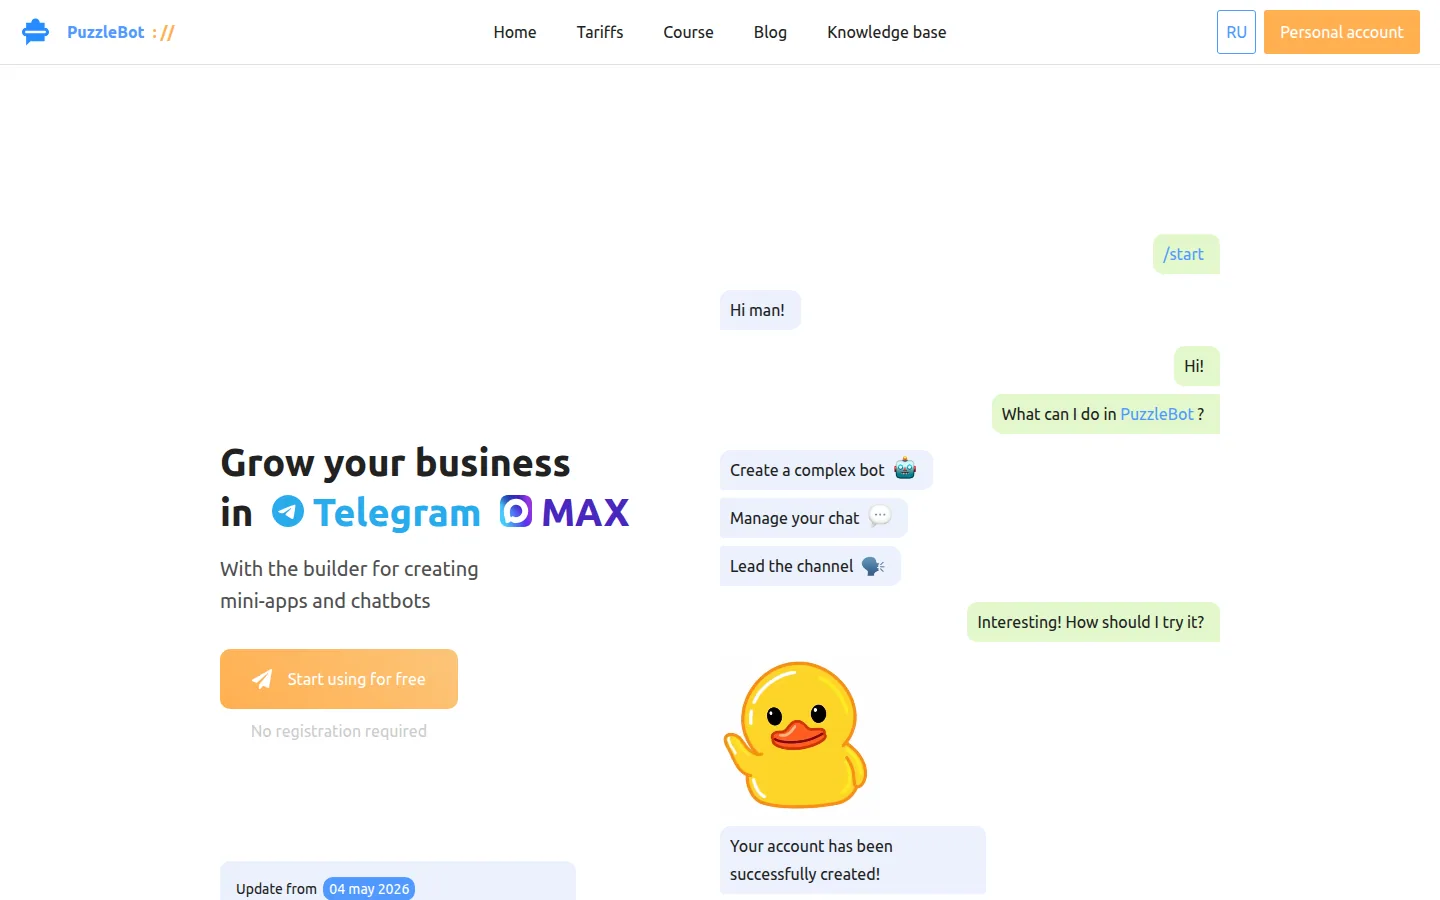
Task: Select the Lead the channel message
Action: click(x=810, y=566)
